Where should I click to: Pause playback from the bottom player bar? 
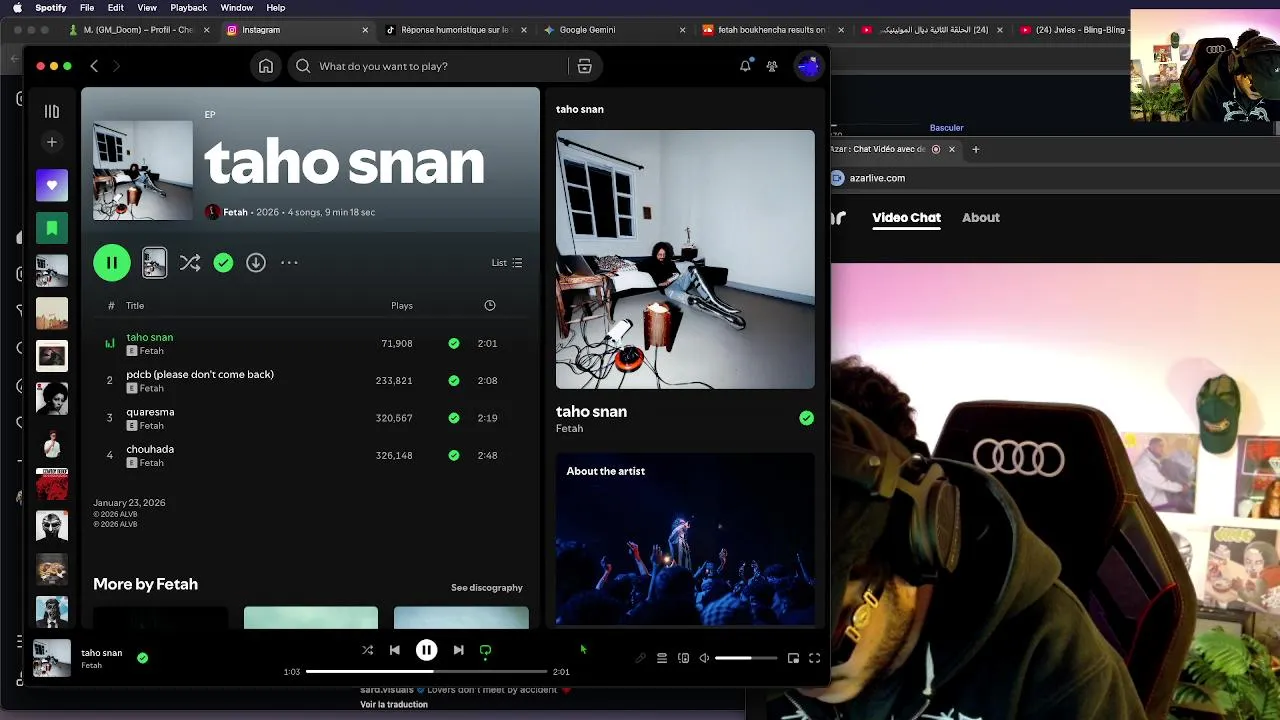click(426, 650)
